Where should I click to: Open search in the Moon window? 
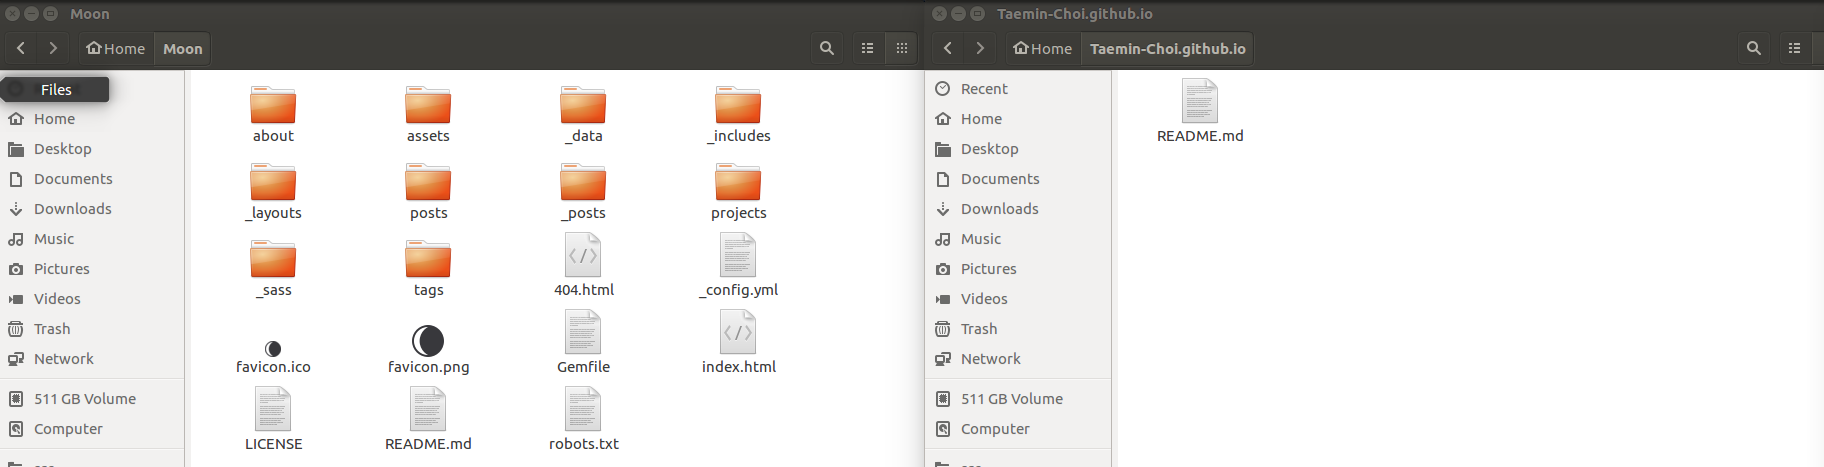[x=827, y=48]
